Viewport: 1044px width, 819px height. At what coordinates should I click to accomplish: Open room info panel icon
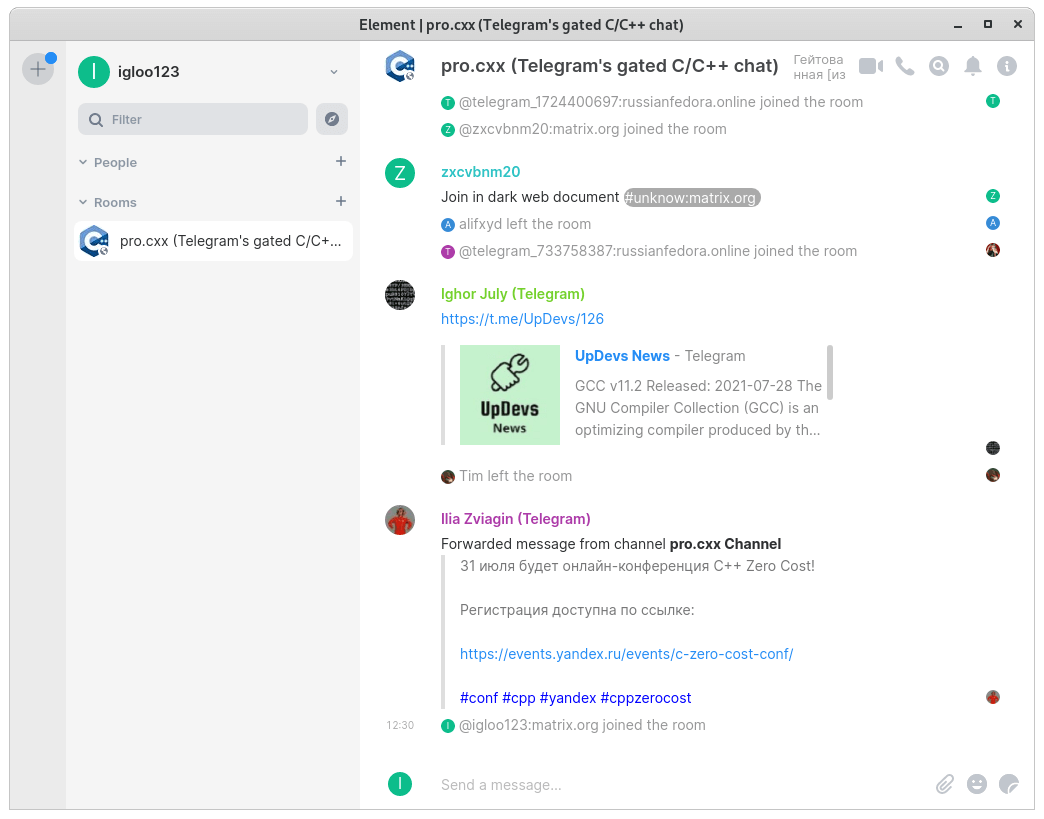click(1007, 67)
